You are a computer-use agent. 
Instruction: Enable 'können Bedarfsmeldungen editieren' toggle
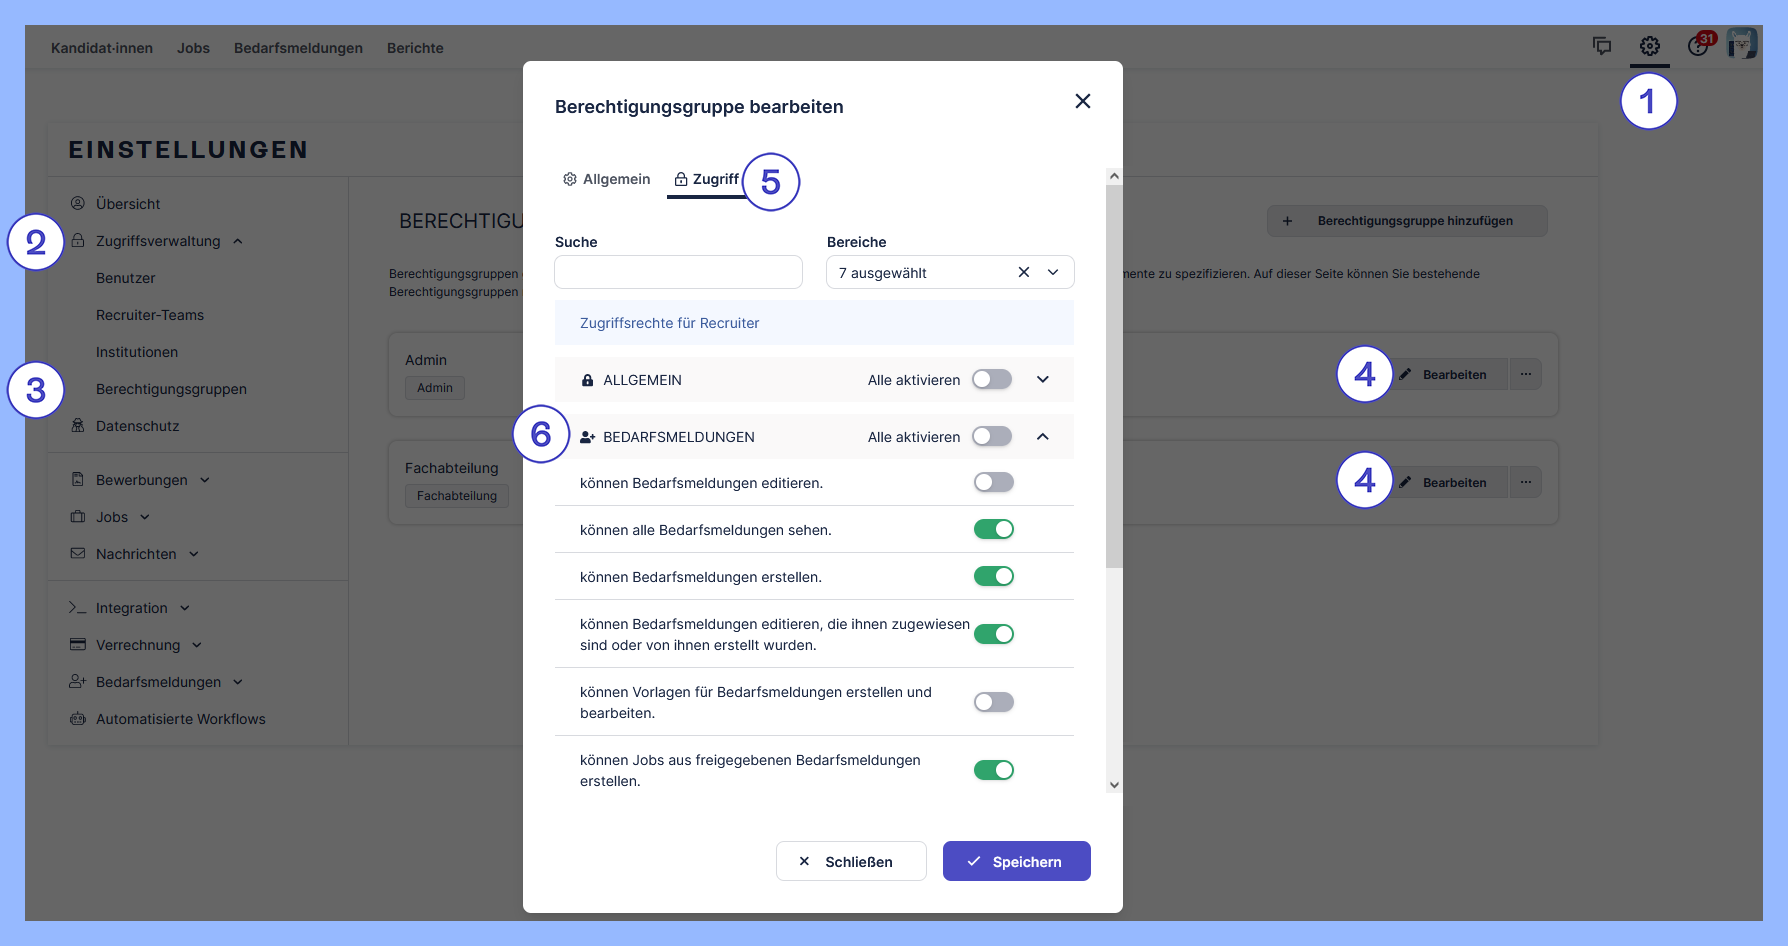pyautogui.click(x=993, y=483)
